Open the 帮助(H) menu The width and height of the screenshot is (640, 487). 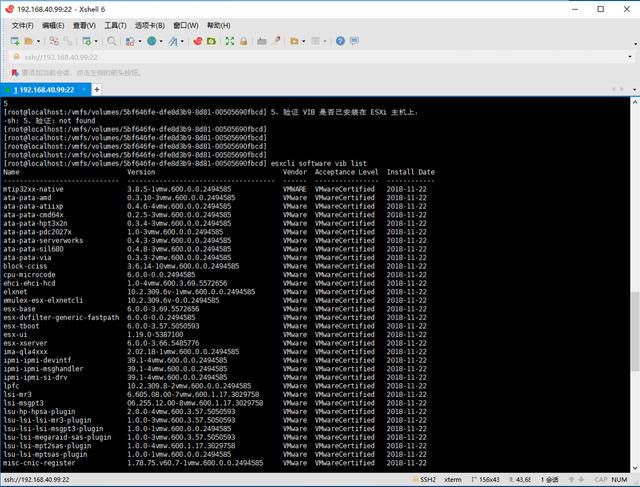219,25
